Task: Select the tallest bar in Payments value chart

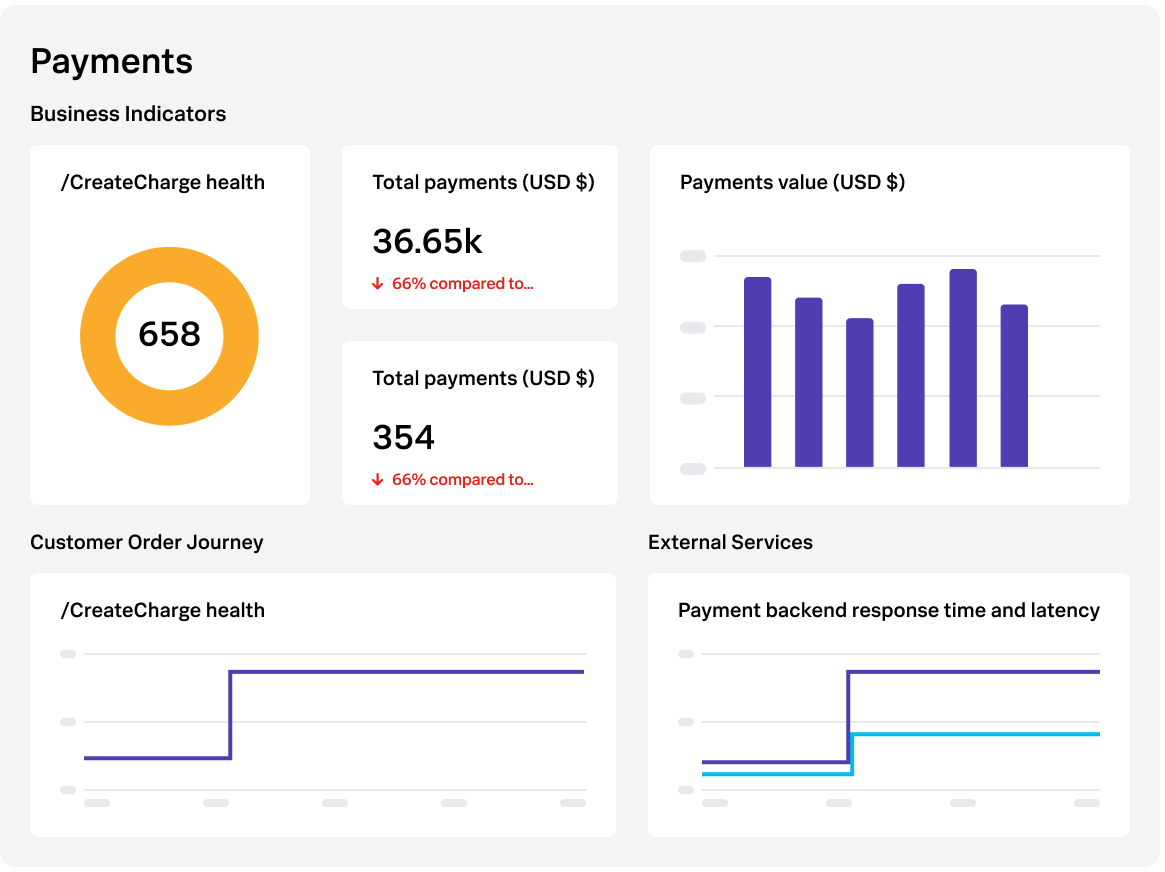Action: tap(962, 368)
